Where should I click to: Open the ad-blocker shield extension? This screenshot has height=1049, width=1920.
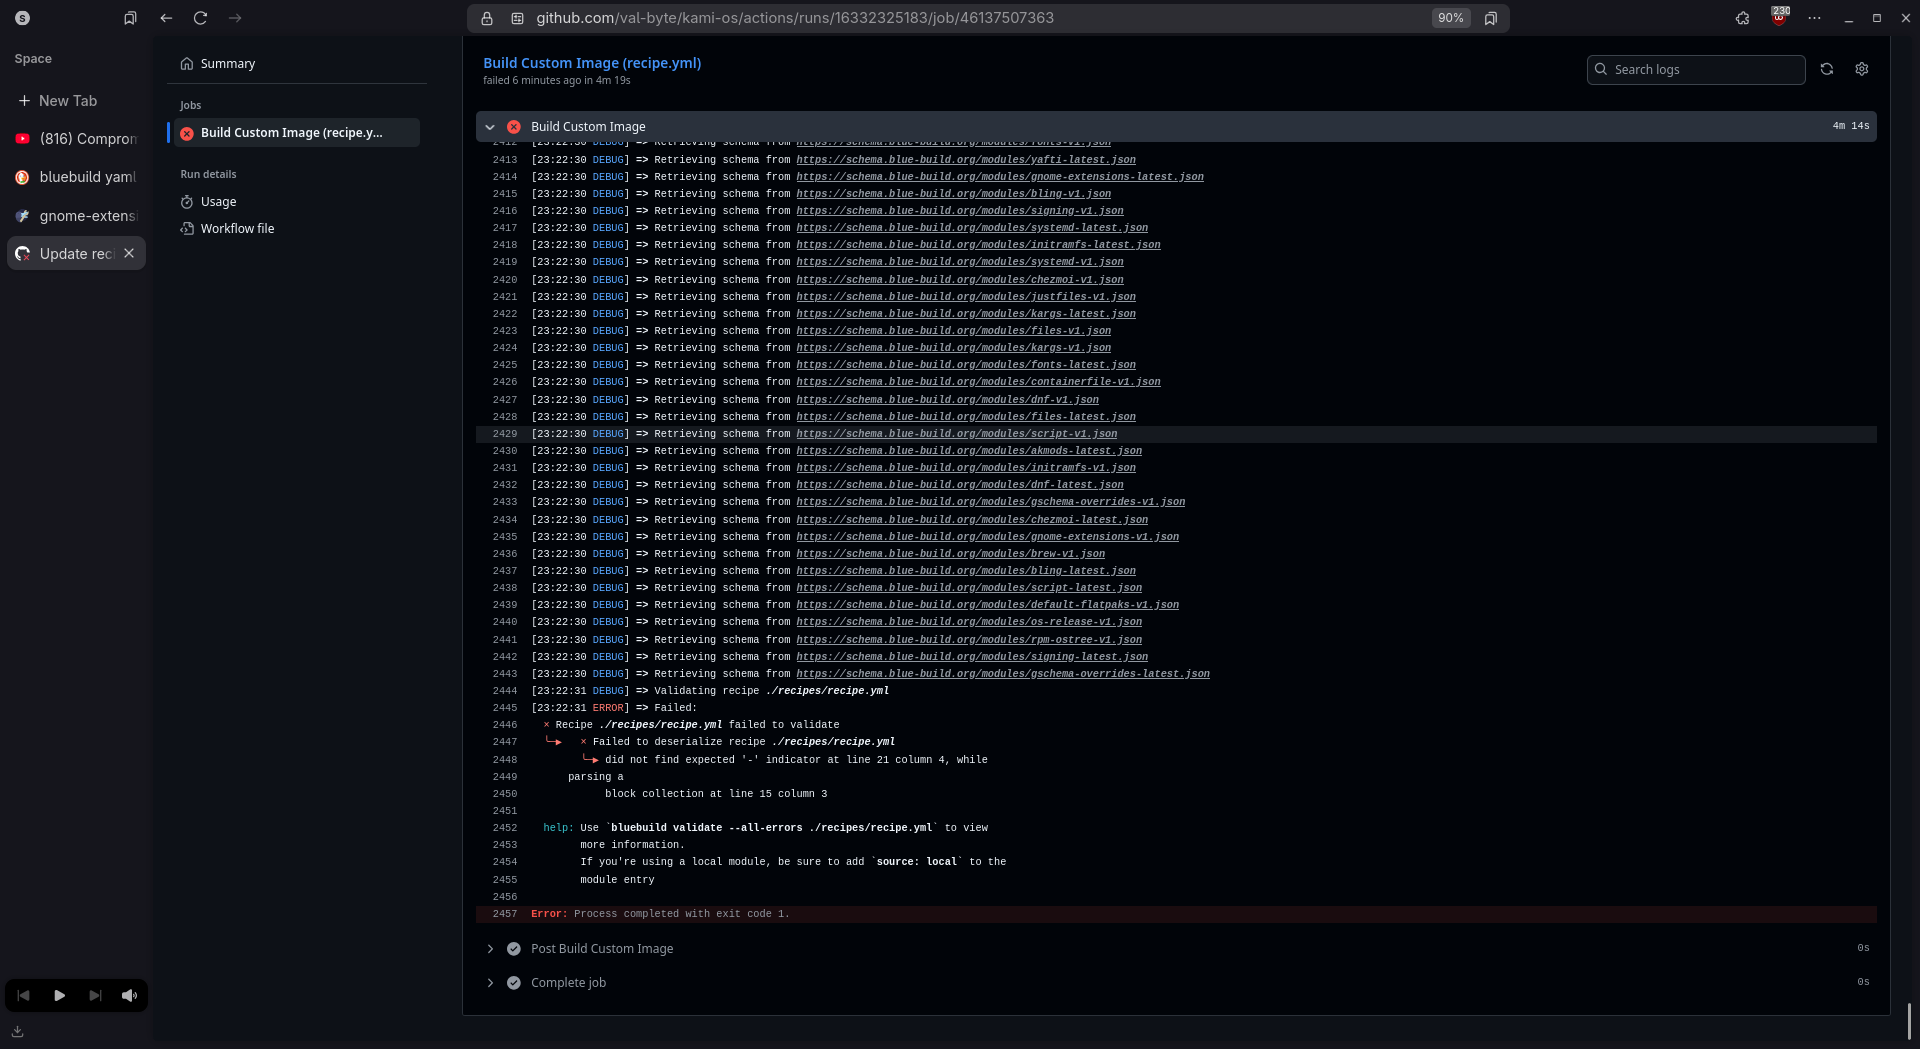1778,18
